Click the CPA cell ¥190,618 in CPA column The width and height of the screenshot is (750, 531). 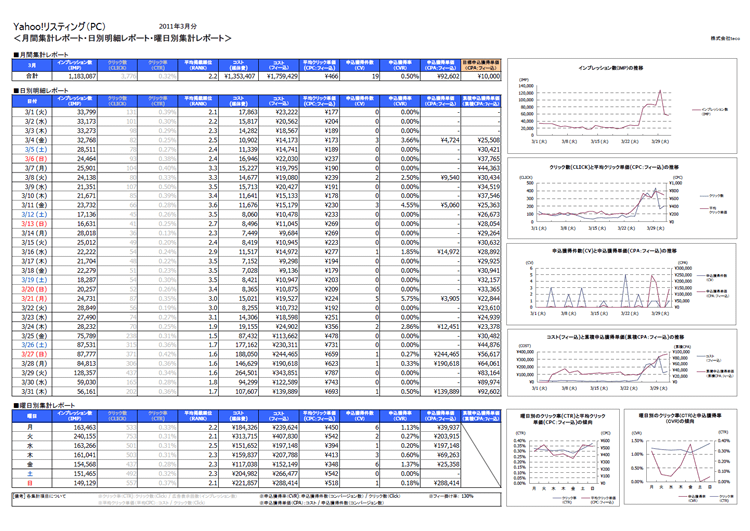tap(441, 364)
